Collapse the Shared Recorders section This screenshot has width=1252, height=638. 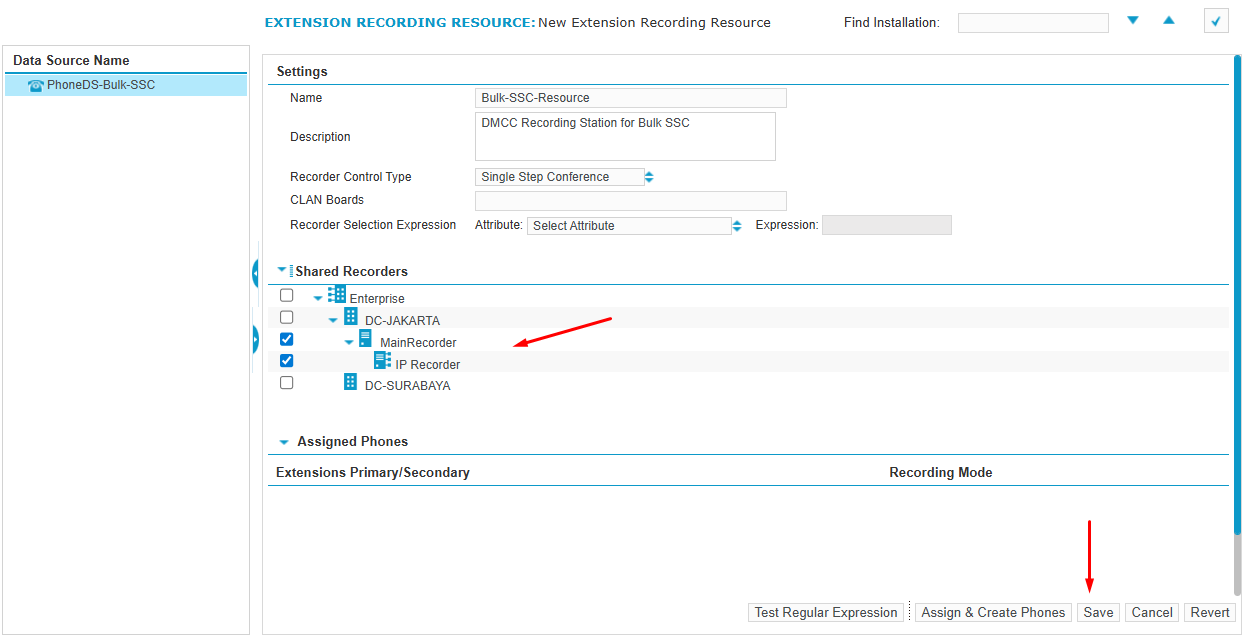pyautogui.click(x=283, y=271)
